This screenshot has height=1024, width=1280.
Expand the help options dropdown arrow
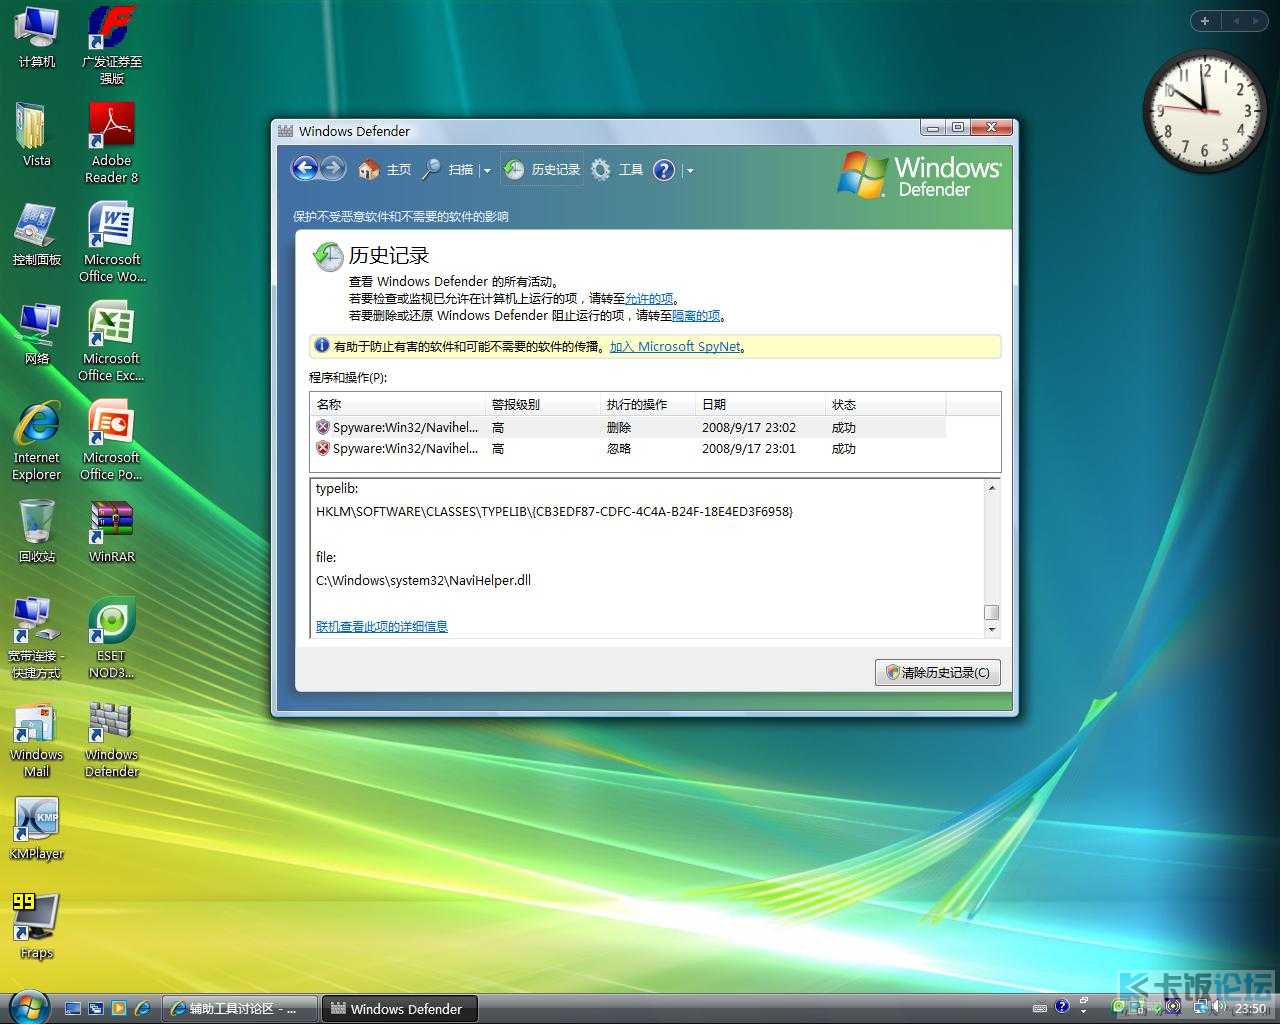pyautogui.click(x=689, y=171)
